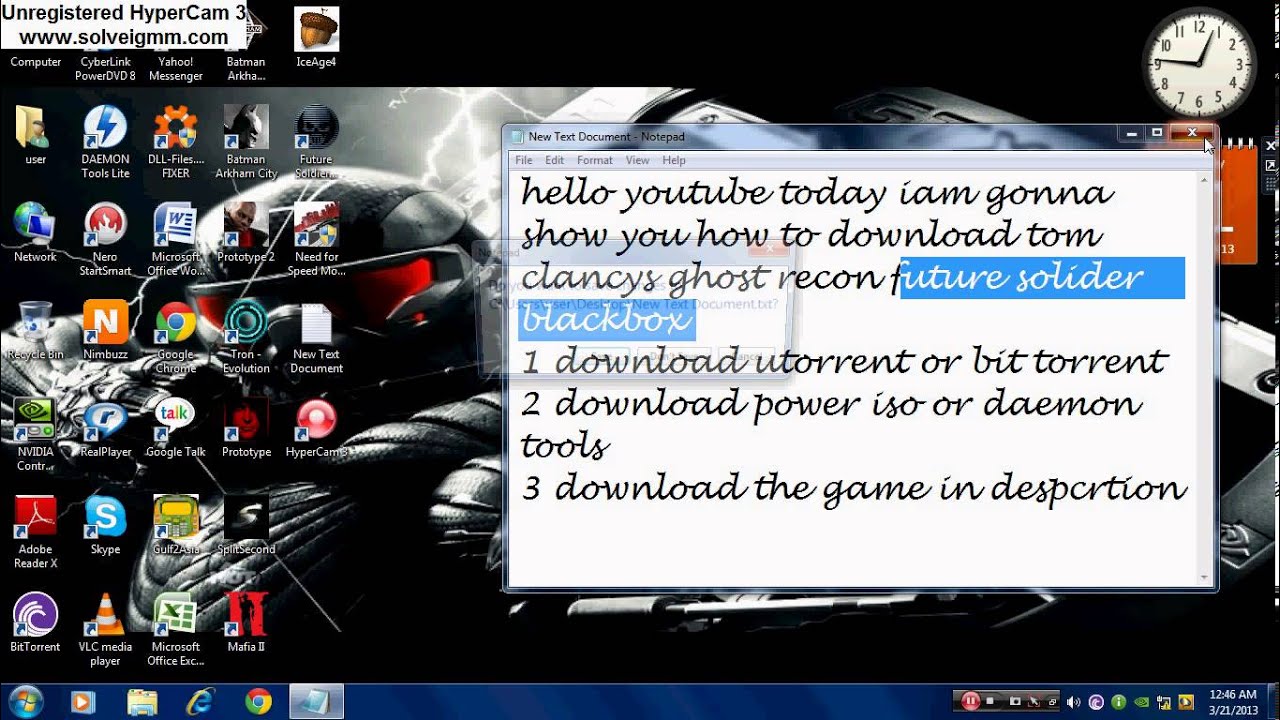The height and width of the screenshot is (720, 1280).
Task: Open Google Chrome desktop shortcut
Action: pyautogui.click(x=176, y=337)
